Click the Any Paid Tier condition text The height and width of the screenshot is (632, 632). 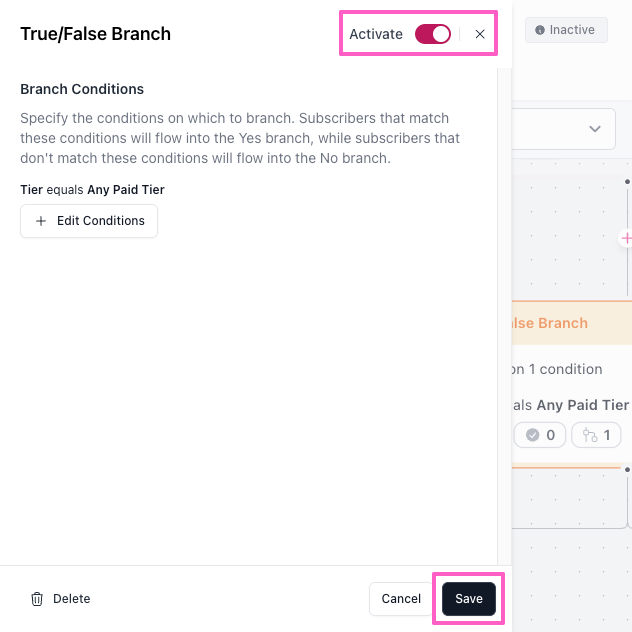click(582, 405)
